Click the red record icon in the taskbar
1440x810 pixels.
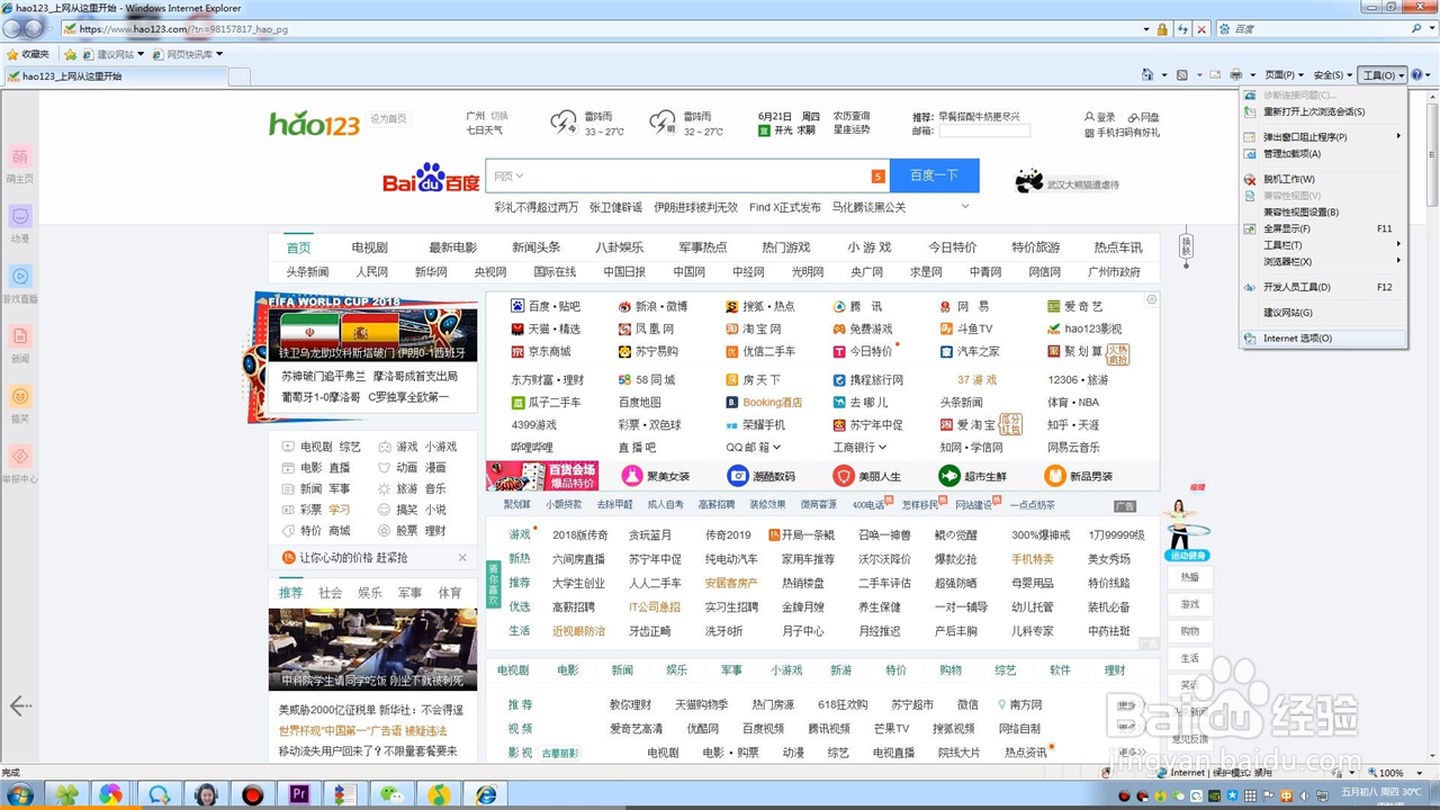pos(253,794)
